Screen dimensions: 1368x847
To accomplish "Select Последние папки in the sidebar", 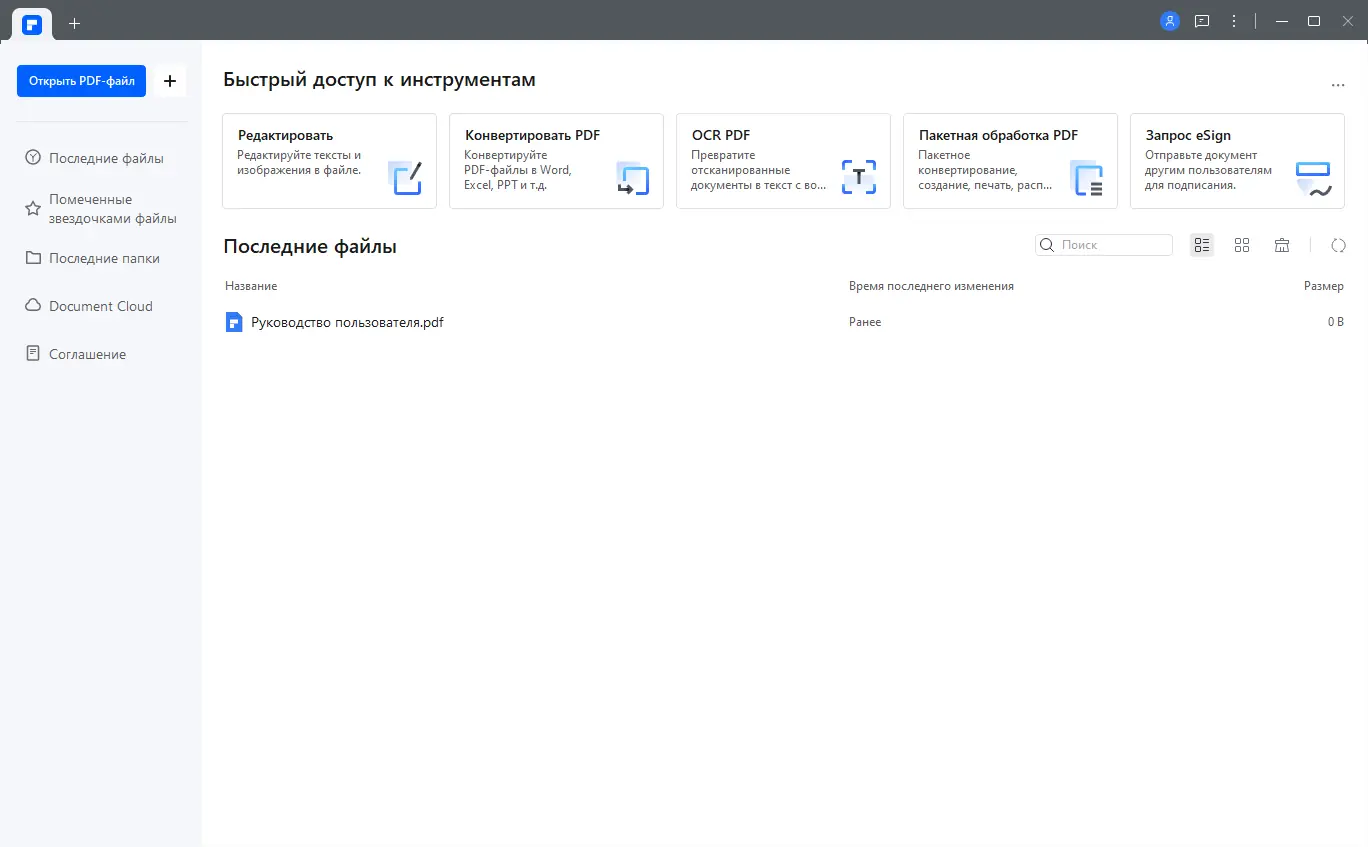I will point(103,257).
